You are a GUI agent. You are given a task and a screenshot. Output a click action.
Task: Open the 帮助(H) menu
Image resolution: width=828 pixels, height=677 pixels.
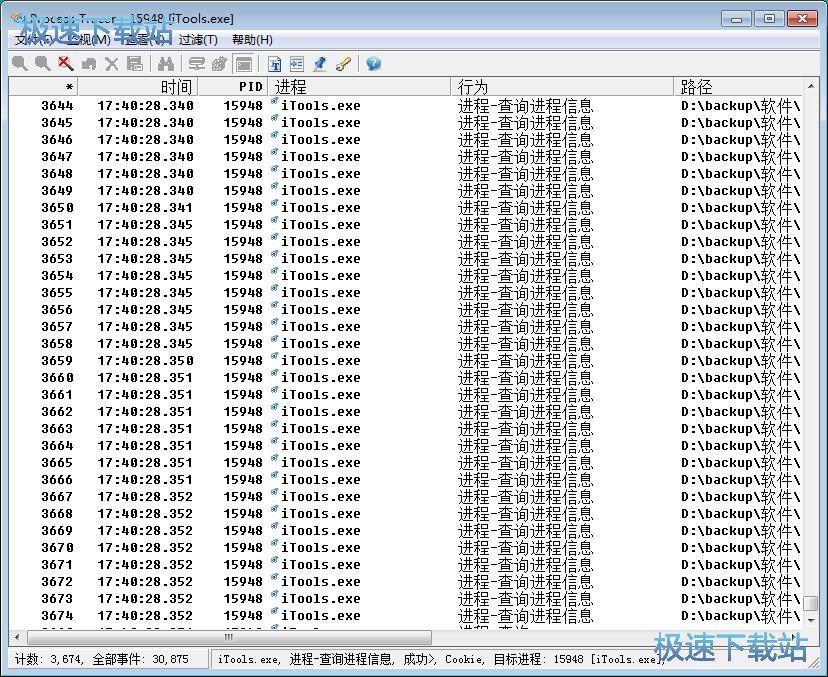pyautogui.click(x=252, y=40)
